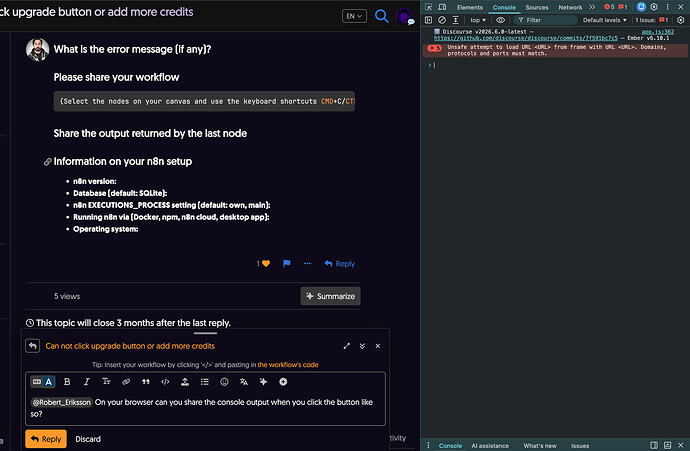Image resolution: width=690 pixels, height=451 pixels.
Task: Create live expression eye icon
Action: 500,20
